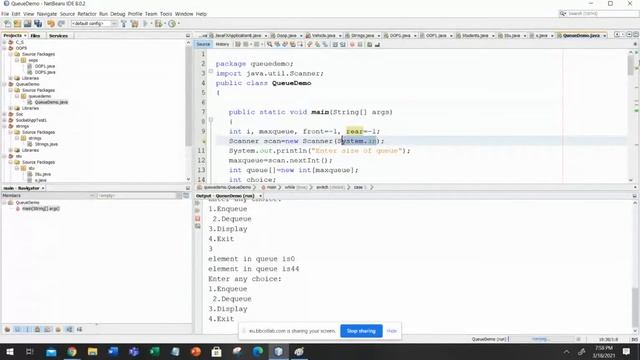Click the Open Project toolbar icon
Image resolution: width=640 pixels, height=360 pixels.
pos(28,24)
